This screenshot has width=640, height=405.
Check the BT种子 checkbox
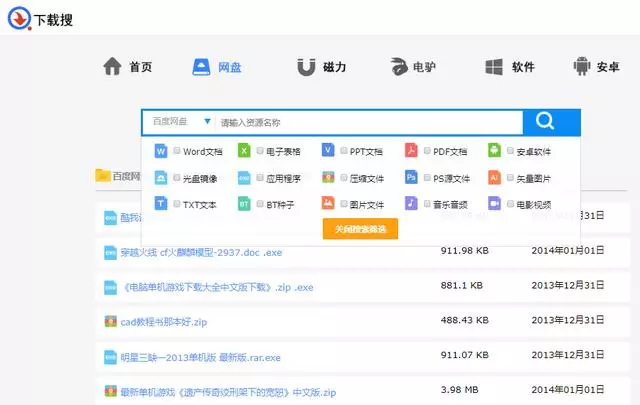[x=260, y=204]
